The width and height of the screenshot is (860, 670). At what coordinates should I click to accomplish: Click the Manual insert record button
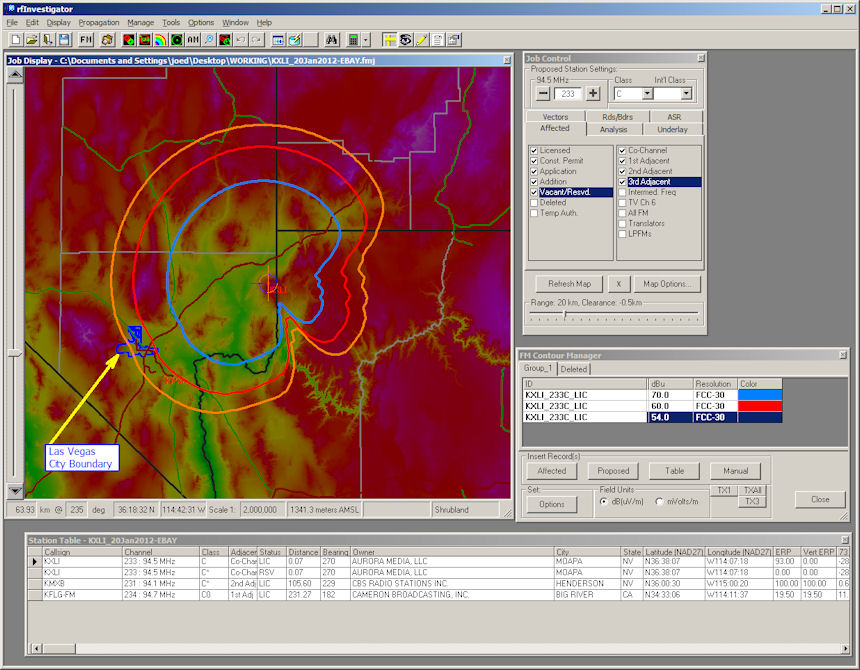pos(735,471)
